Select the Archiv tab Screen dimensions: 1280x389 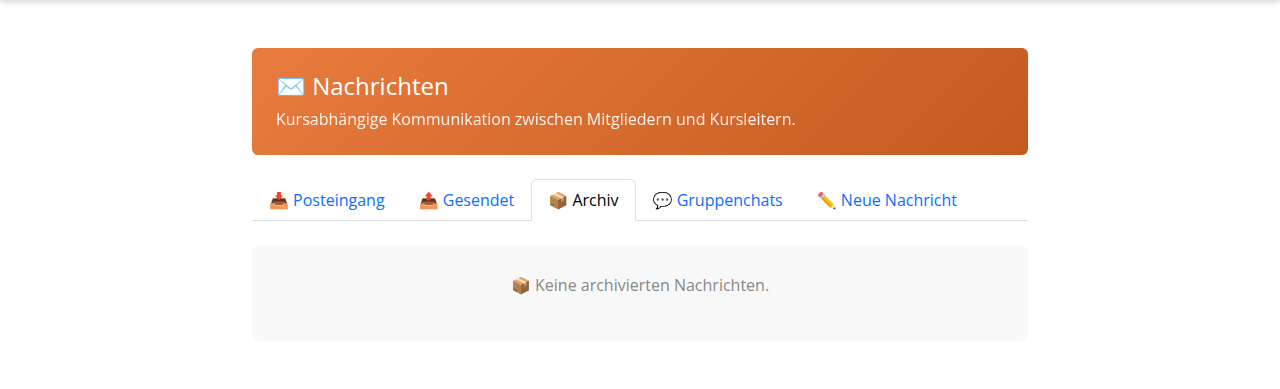pyautogui.click(x=583, y=200)
